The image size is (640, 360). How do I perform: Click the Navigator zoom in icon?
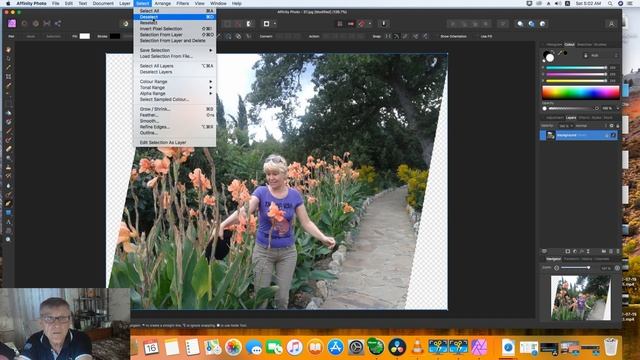(617, 268)
